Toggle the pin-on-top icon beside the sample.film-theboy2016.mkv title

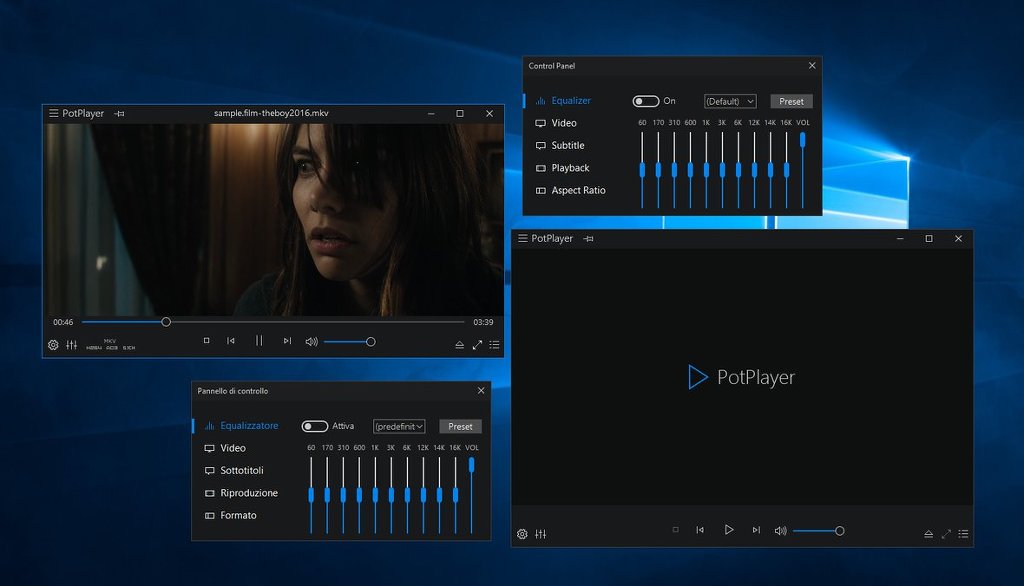pos(119,114)
